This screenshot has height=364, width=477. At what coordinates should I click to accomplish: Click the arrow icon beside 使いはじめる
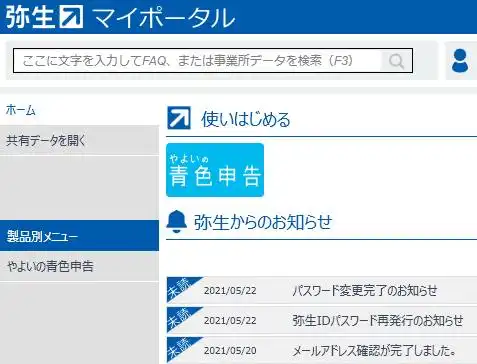tap(179, 118)
